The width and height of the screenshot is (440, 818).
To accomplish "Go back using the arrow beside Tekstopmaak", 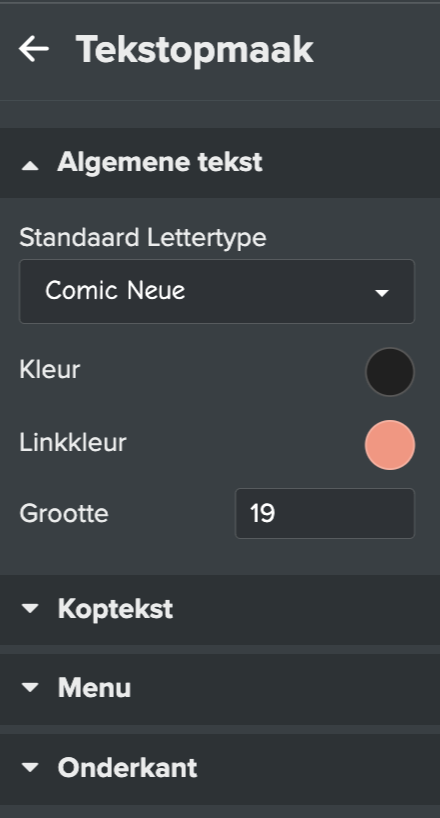I will tap(34, 49).
